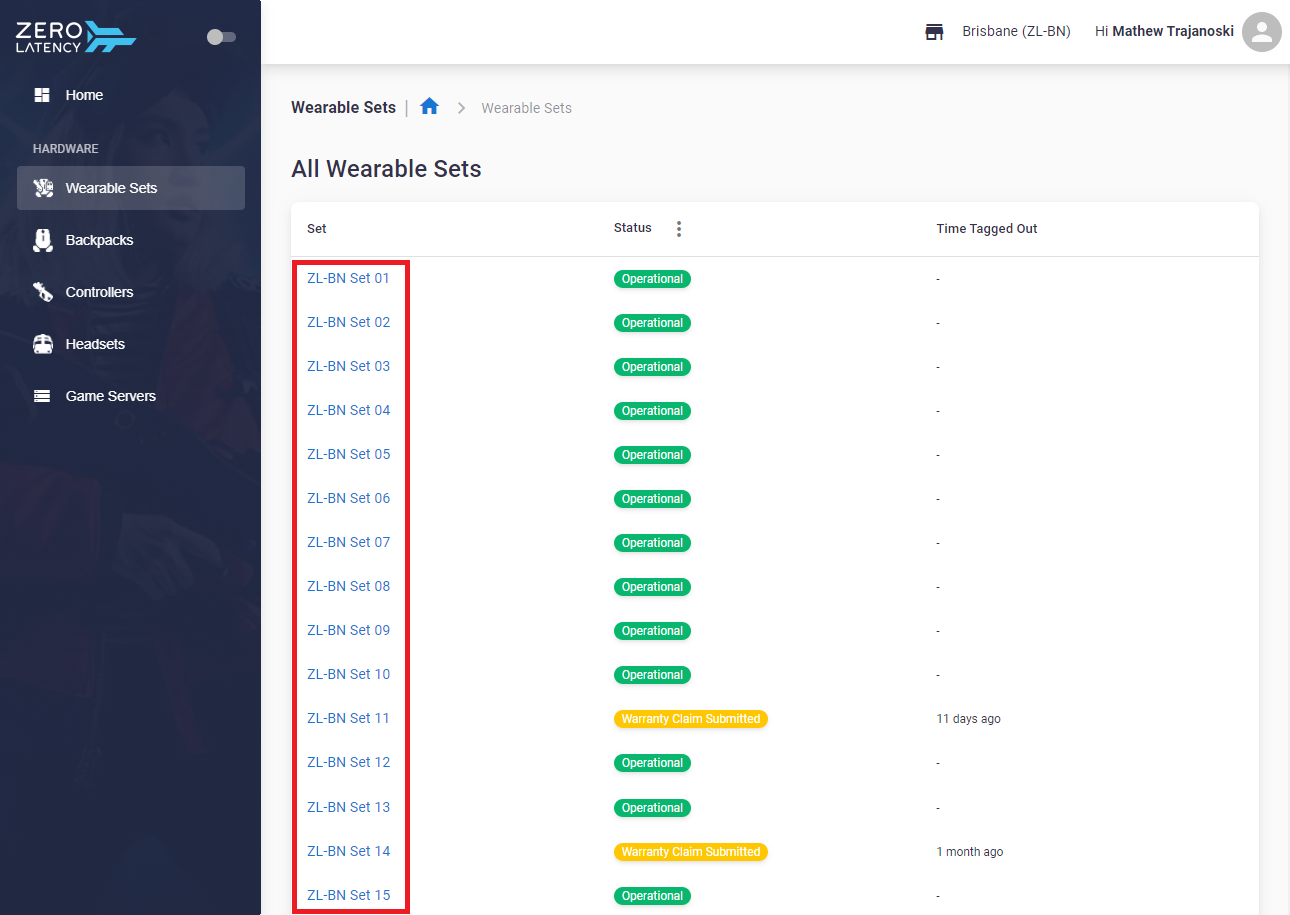Click the breadcrumb home icon
This screenshot has height=915, width=1290.
[429, 106]
